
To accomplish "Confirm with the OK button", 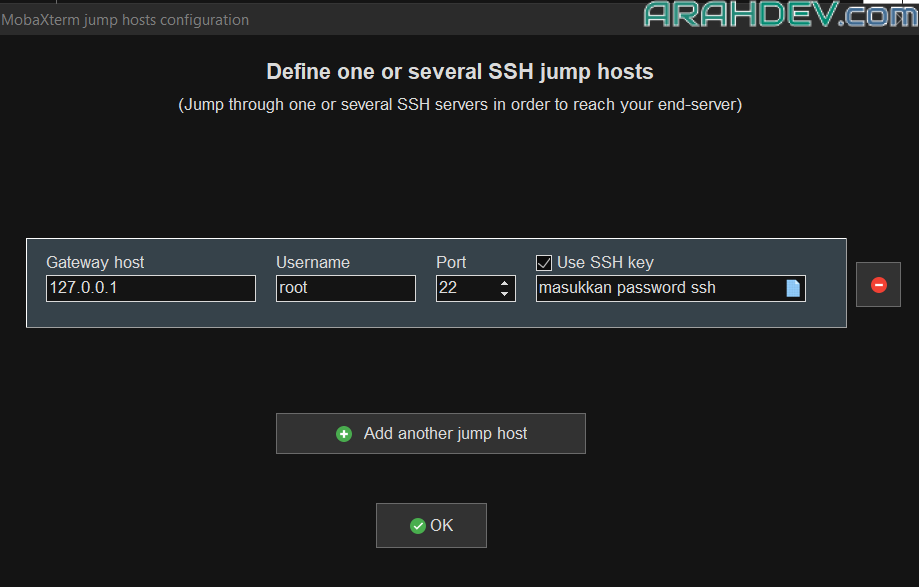I will tap(431, 526).
